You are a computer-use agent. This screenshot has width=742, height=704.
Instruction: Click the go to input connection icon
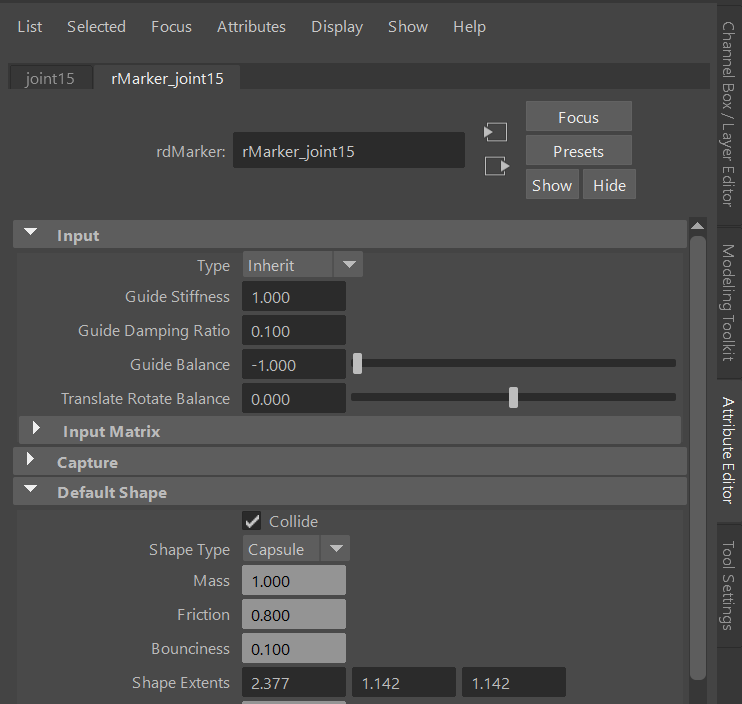tap(495, 132)
